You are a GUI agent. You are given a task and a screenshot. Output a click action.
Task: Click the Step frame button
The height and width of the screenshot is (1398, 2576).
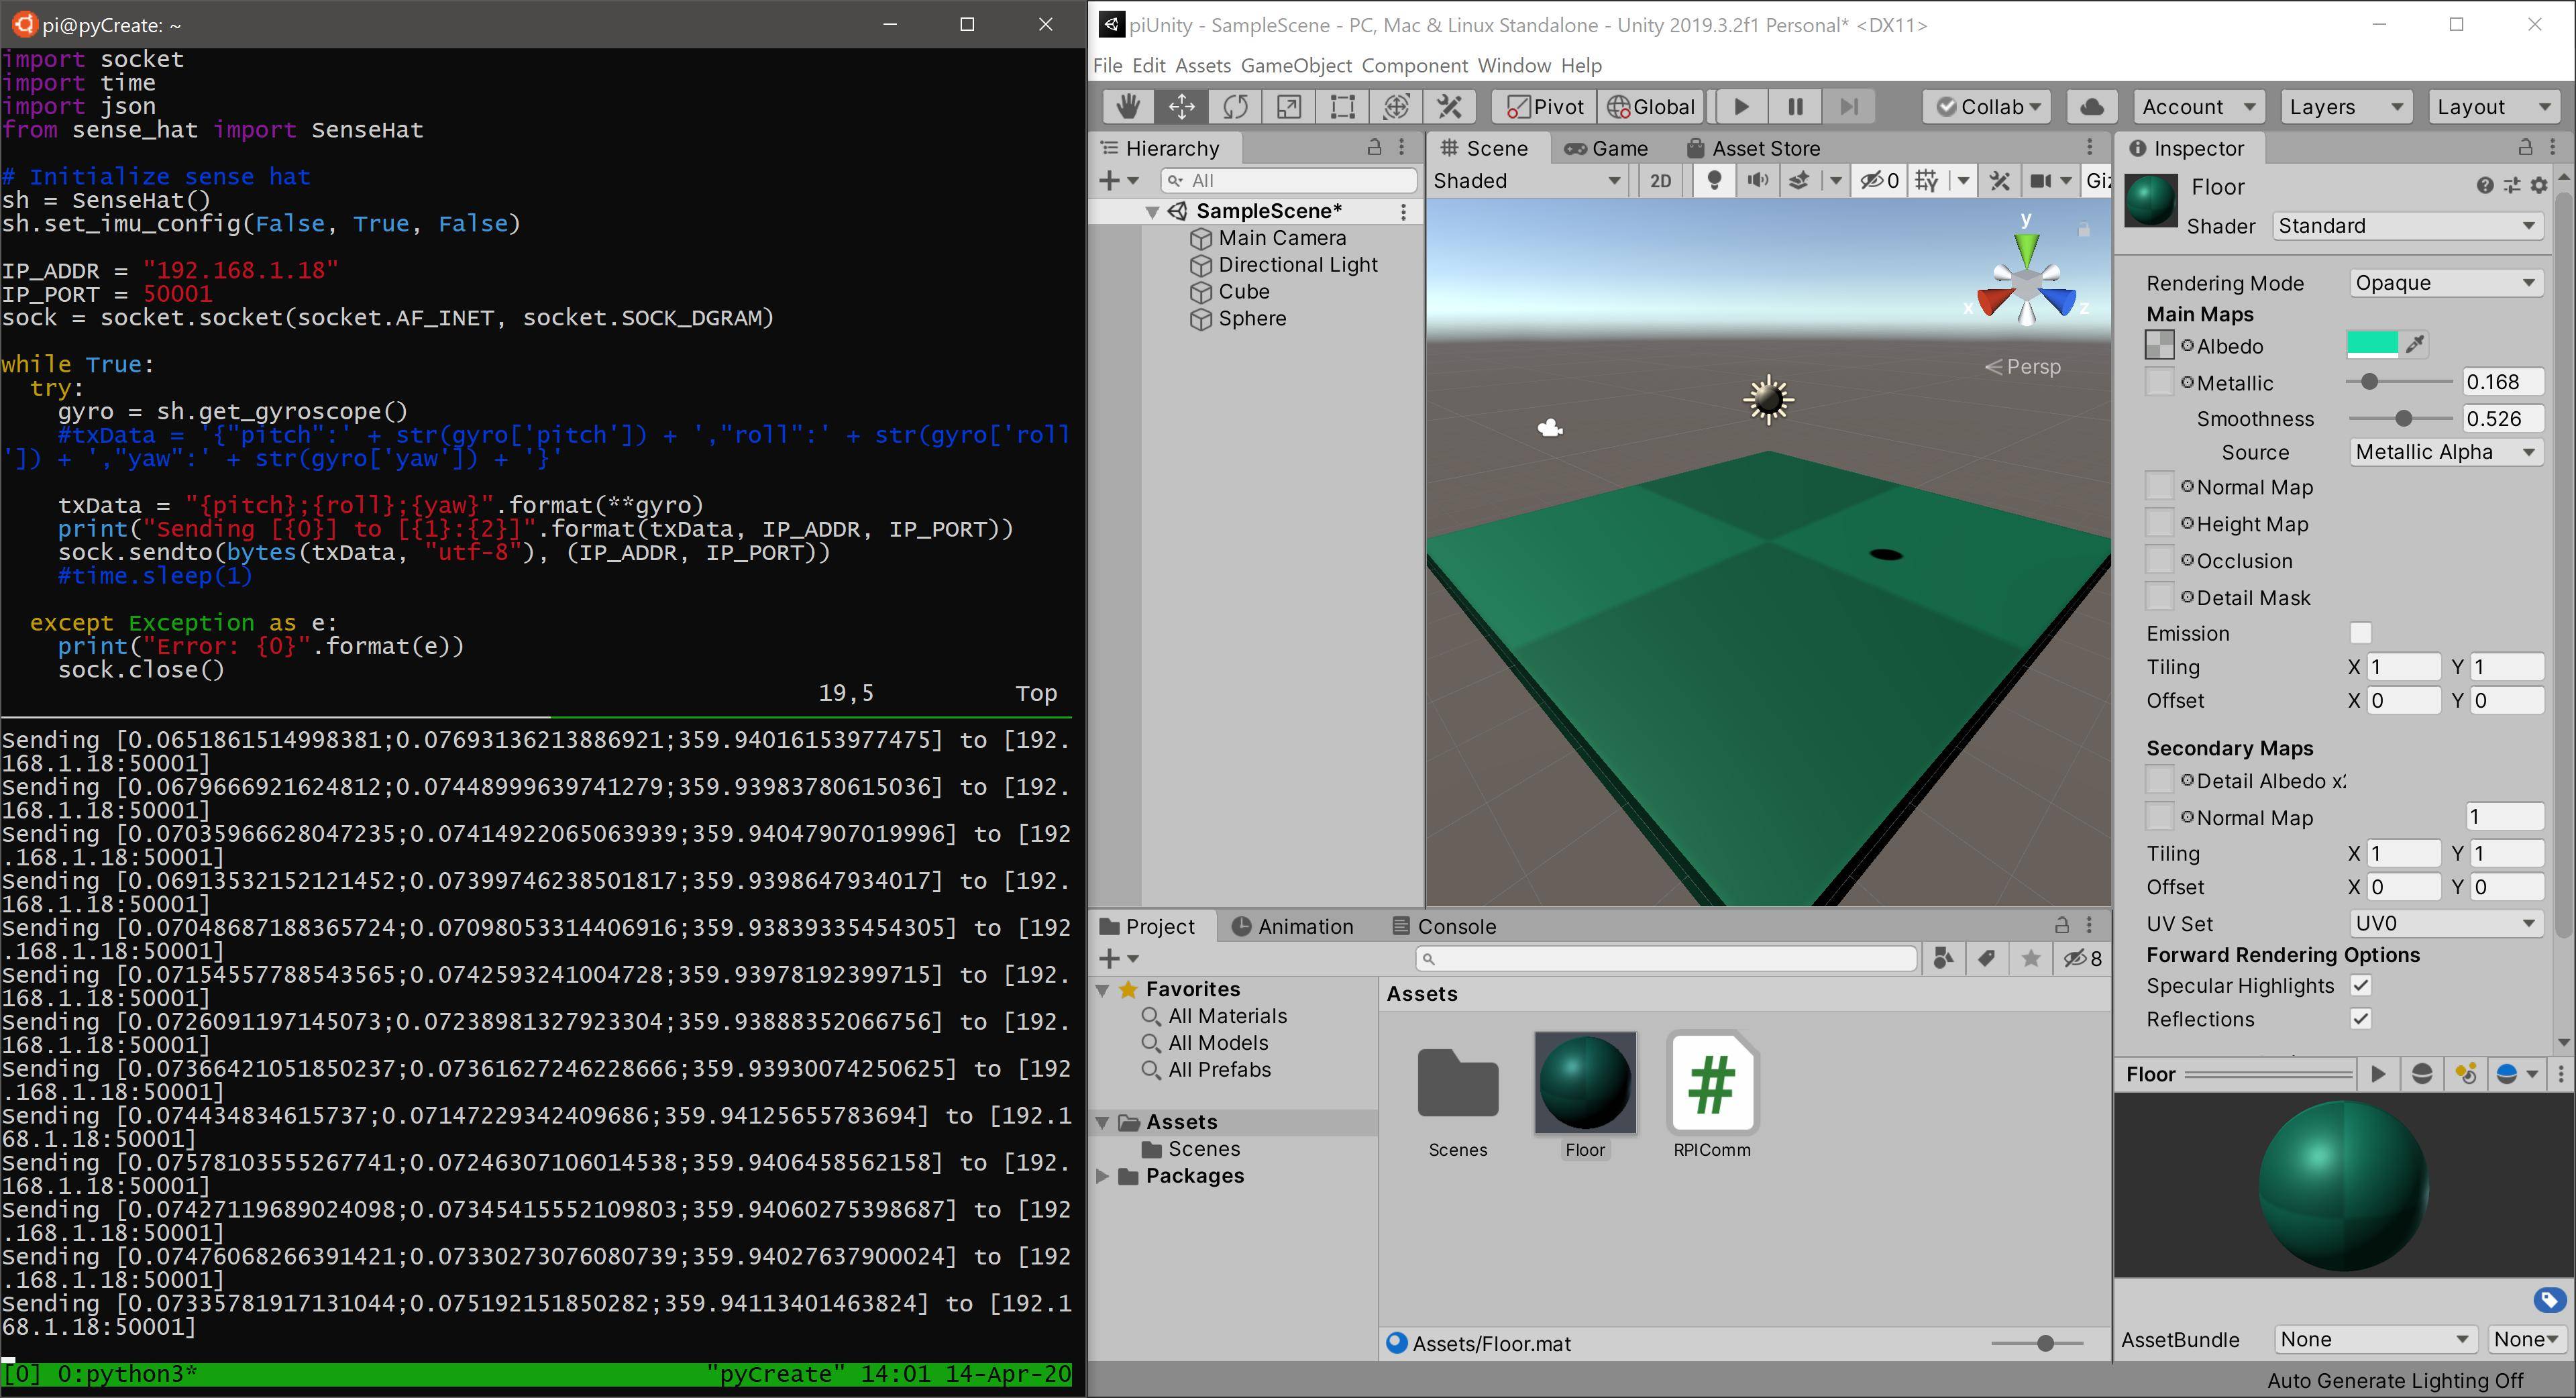(x=1849, y=107)
